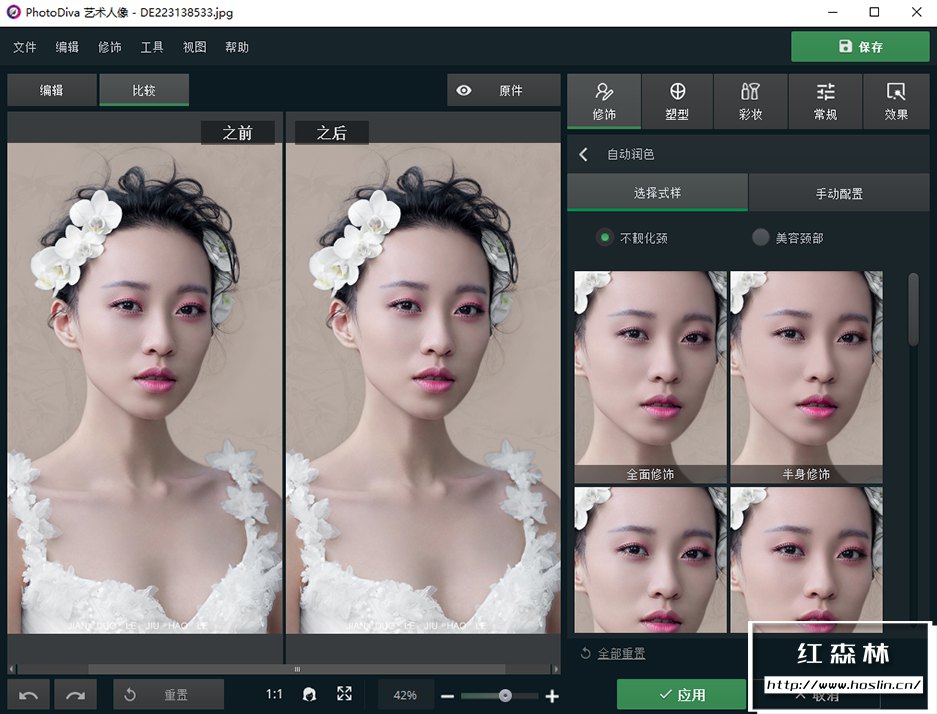Switch to the 彩妆 makeup panel
Viewport: 937px width, 714px height.
click(x=750, y=101)
